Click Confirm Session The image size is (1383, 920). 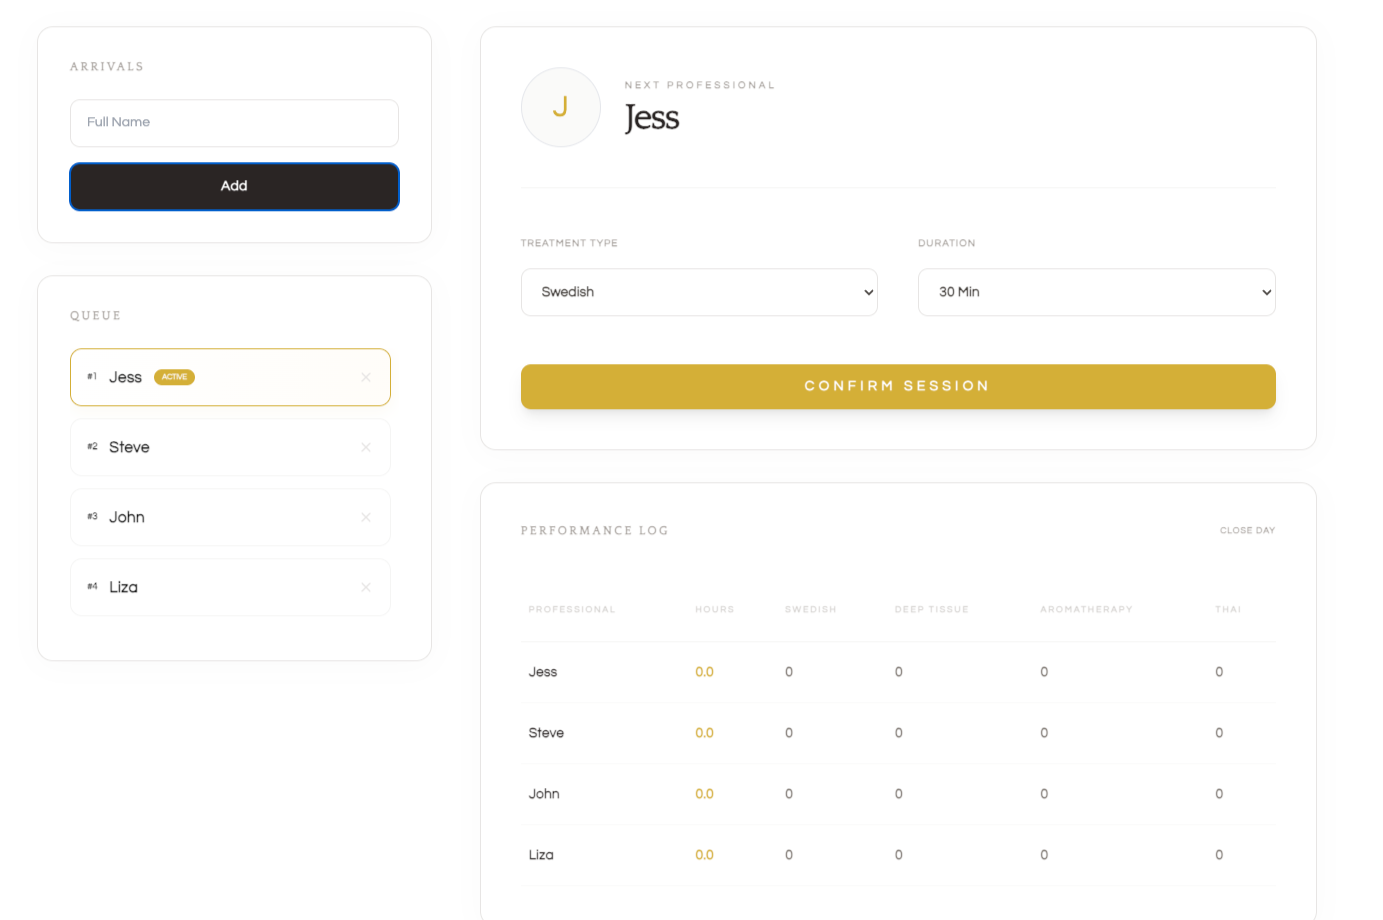pyautogui.click(x=897, y=386)
